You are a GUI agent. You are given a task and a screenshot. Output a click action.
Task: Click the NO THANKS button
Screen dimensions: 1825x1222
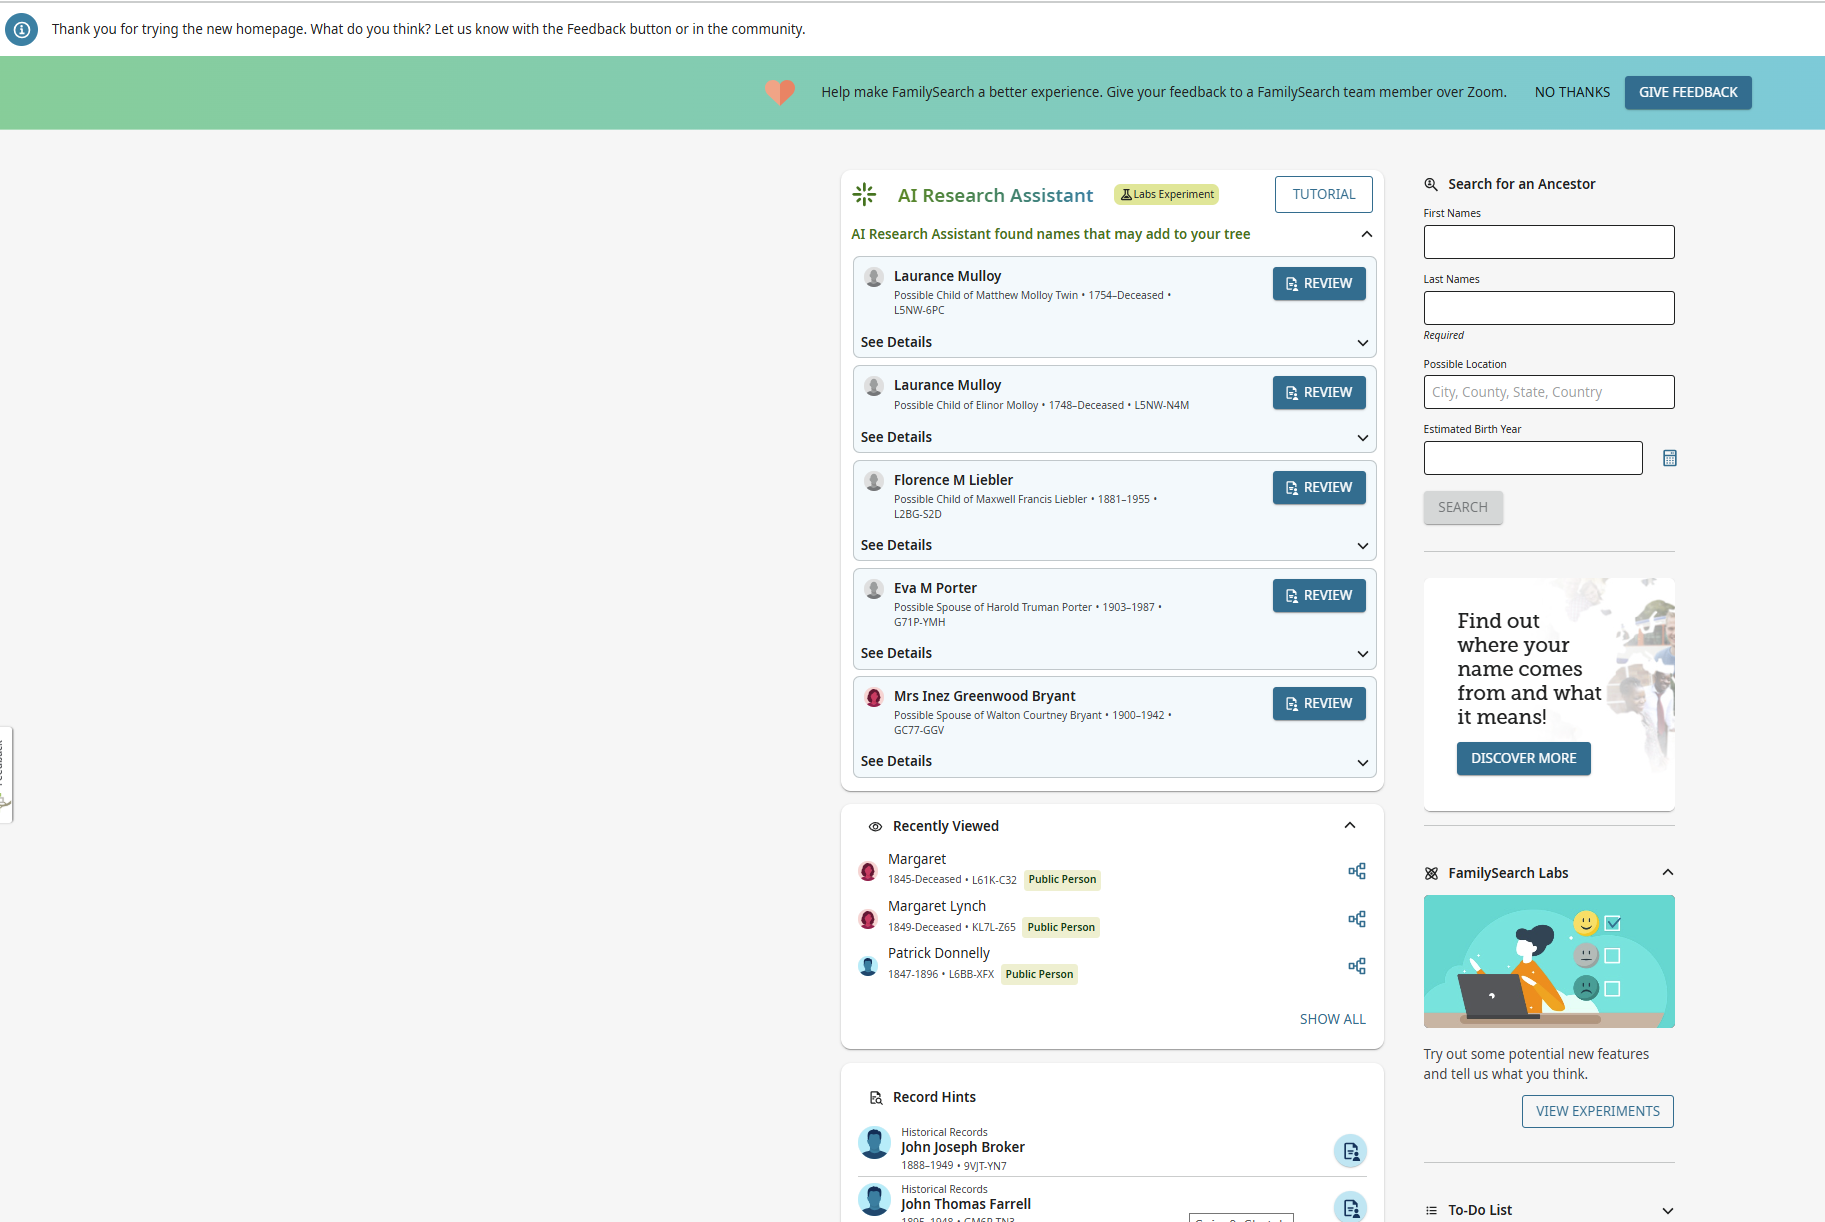pos(1572,92)
